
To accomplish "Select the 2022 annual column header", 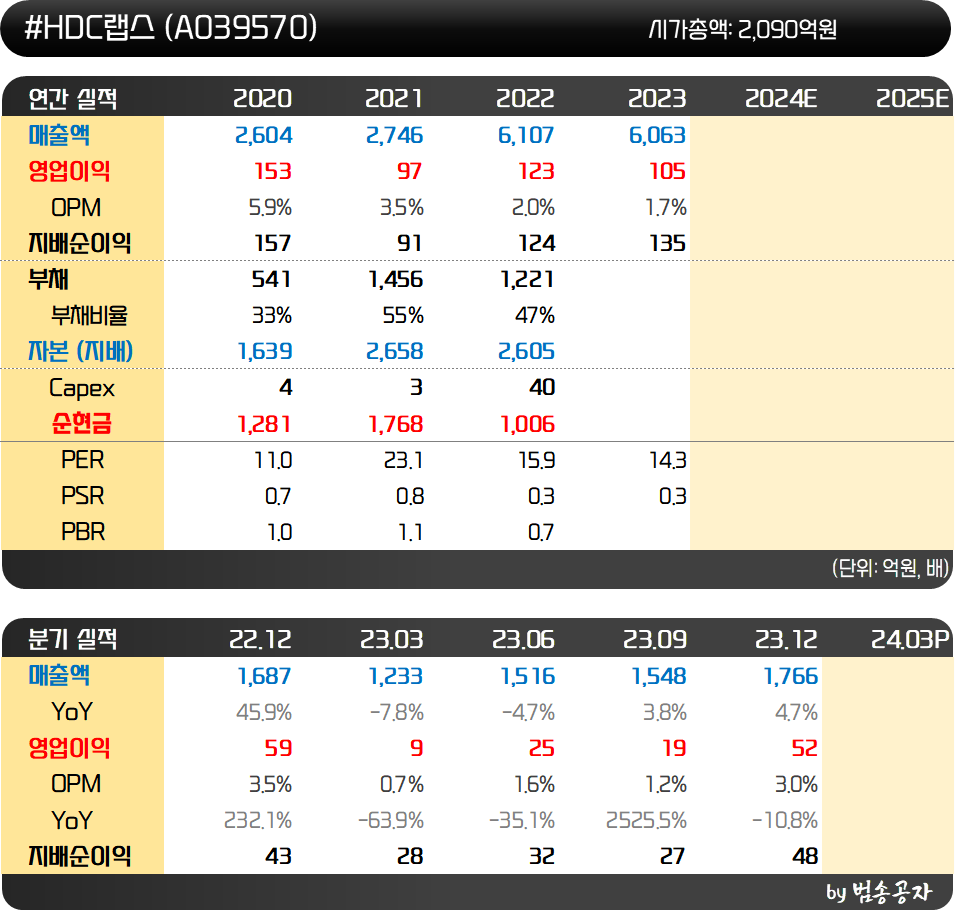I will (x=525, y=98).
